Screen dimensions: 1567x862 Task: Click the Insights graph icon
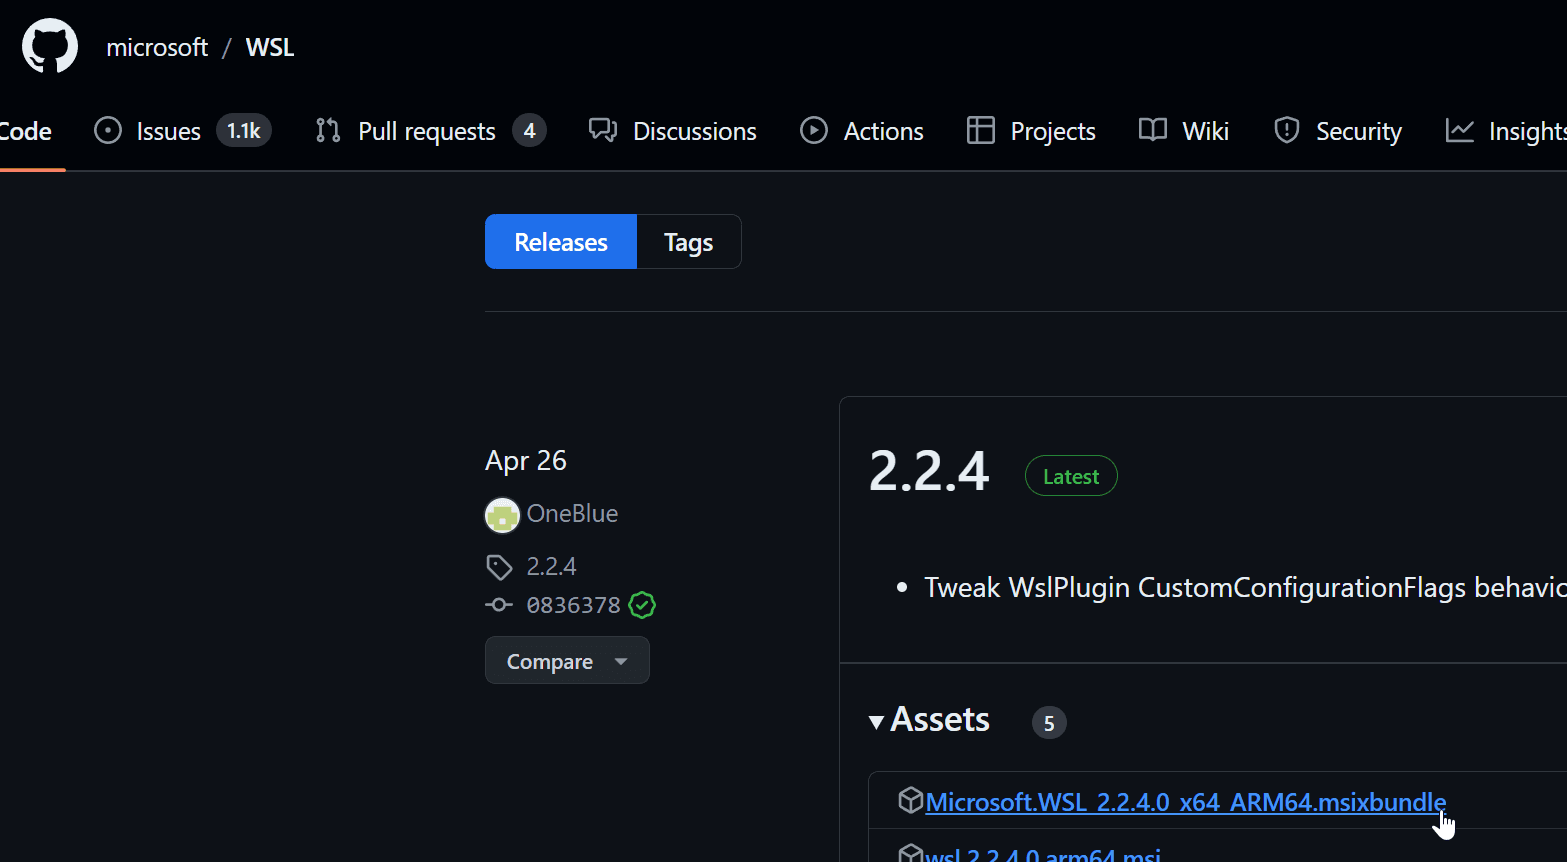tap(1460, 131)
